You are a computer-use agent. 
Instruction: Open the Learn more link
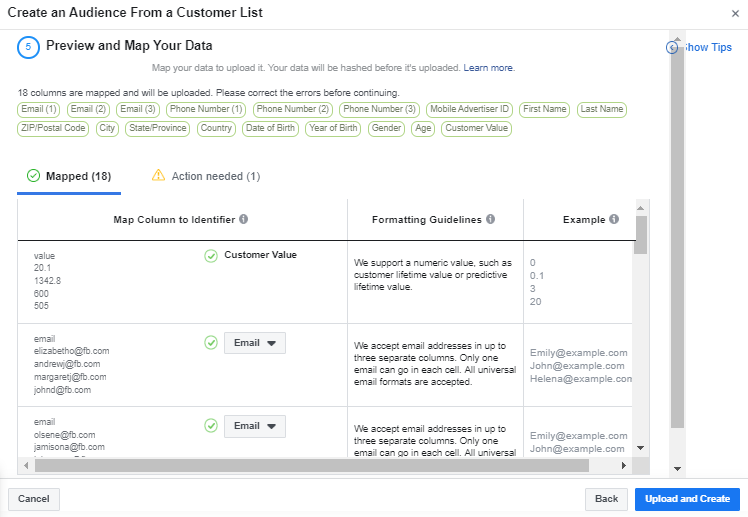(488, 68)
